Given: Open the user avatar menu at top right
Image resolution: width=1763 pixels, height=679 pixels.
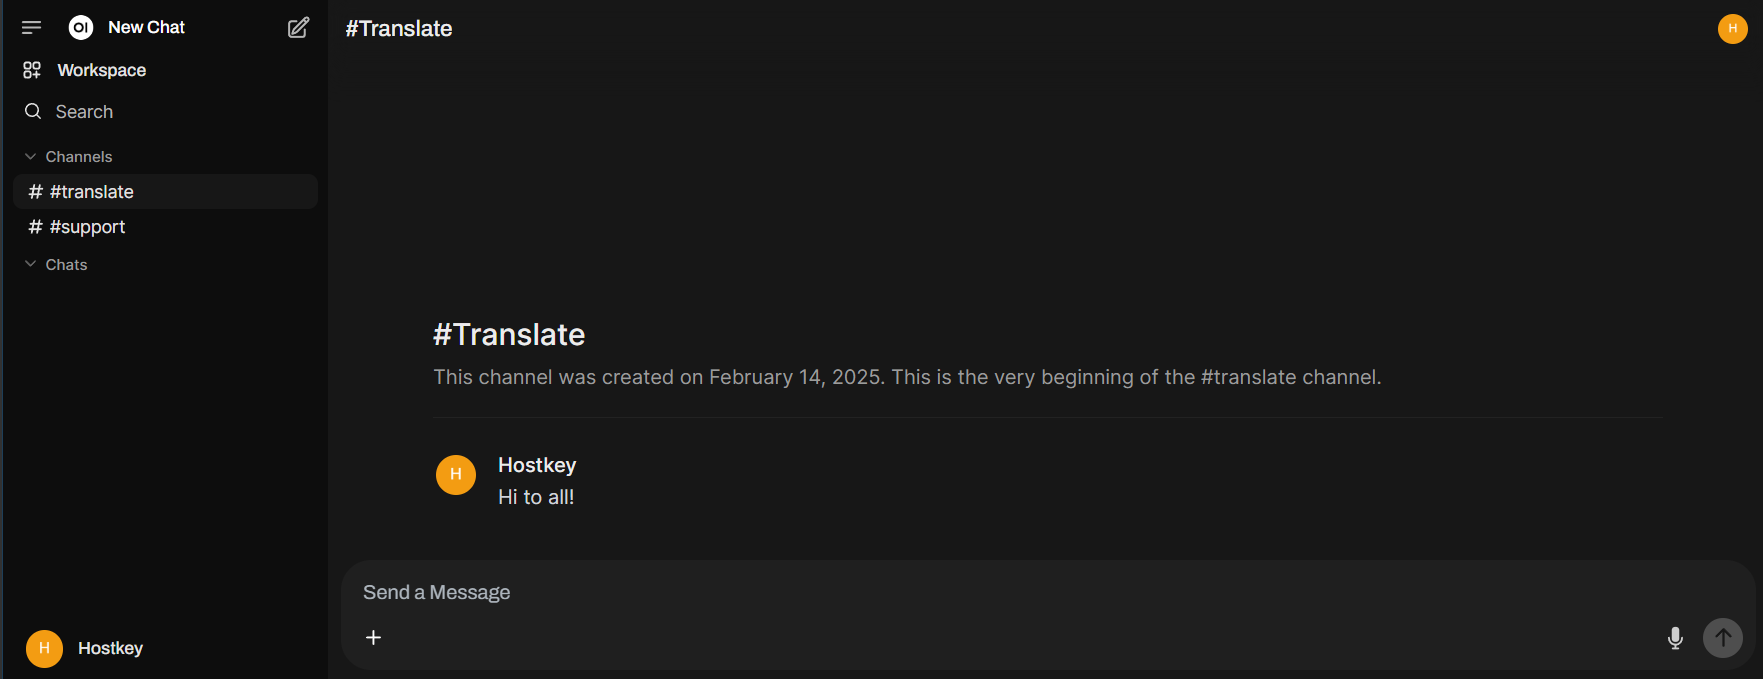Looking at the screenshot, I should tap(1732, 29).
